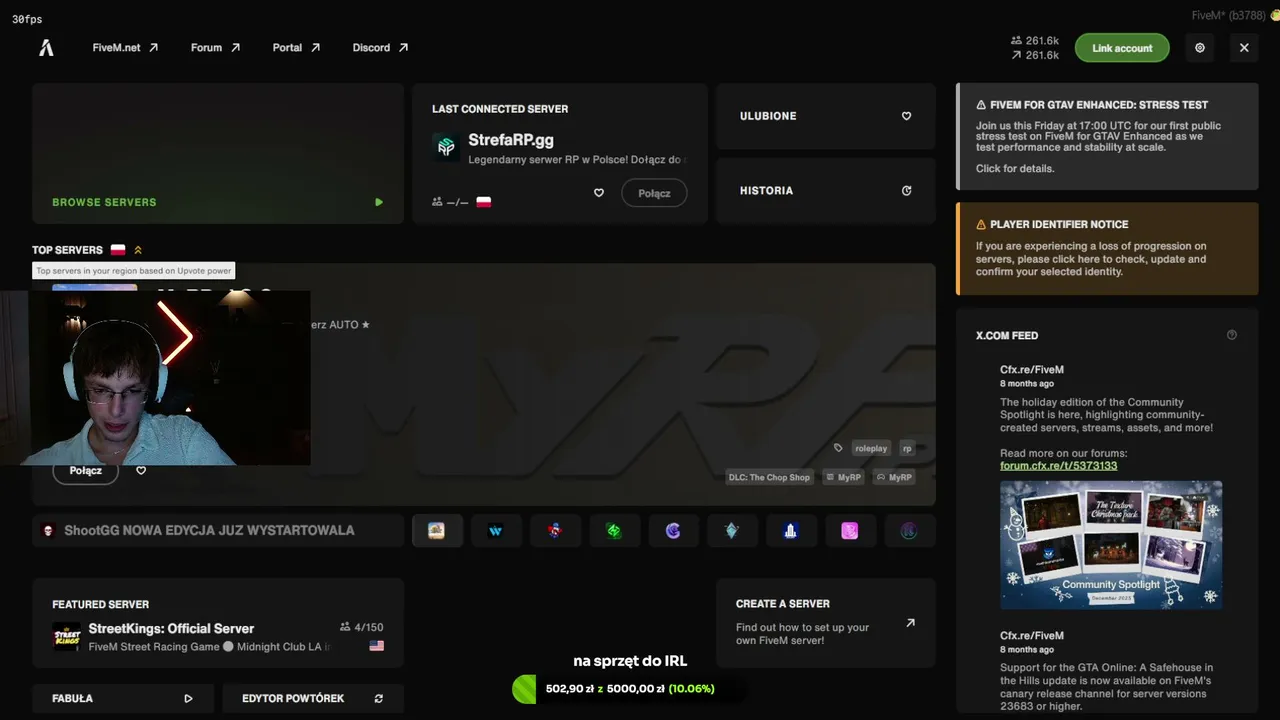The image size is (1280, 720).
Task: Open the Discord link
Action: pyautogui.click(x=380, y=48)
